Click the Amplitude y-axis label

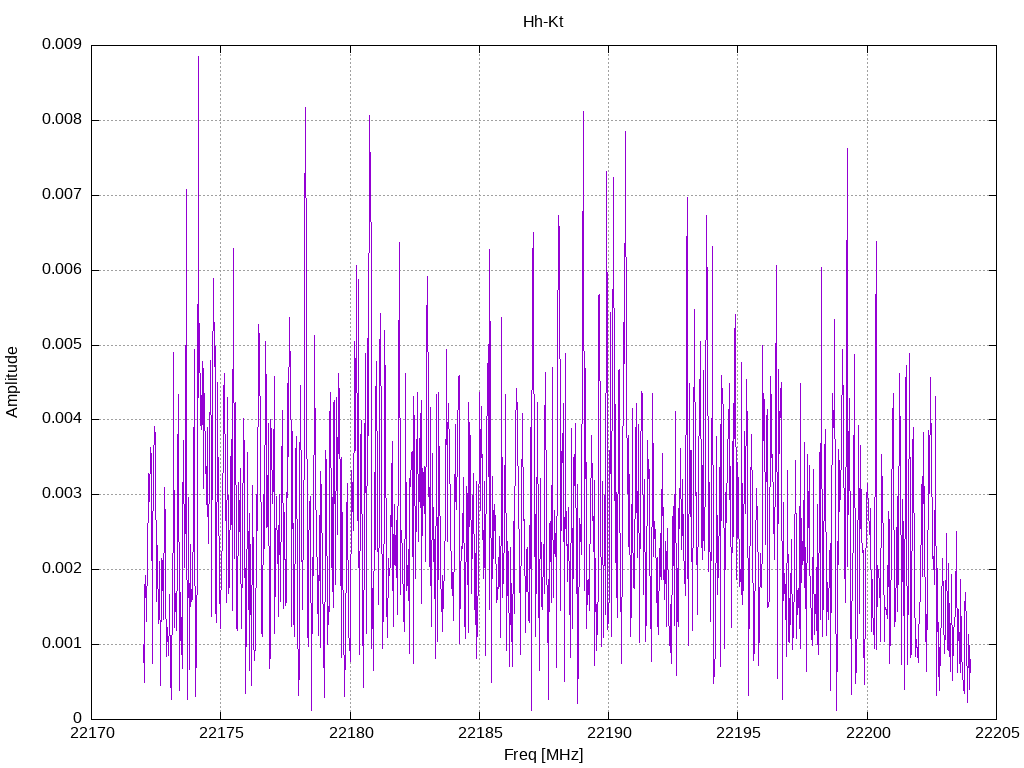click(x=12, y=382)
